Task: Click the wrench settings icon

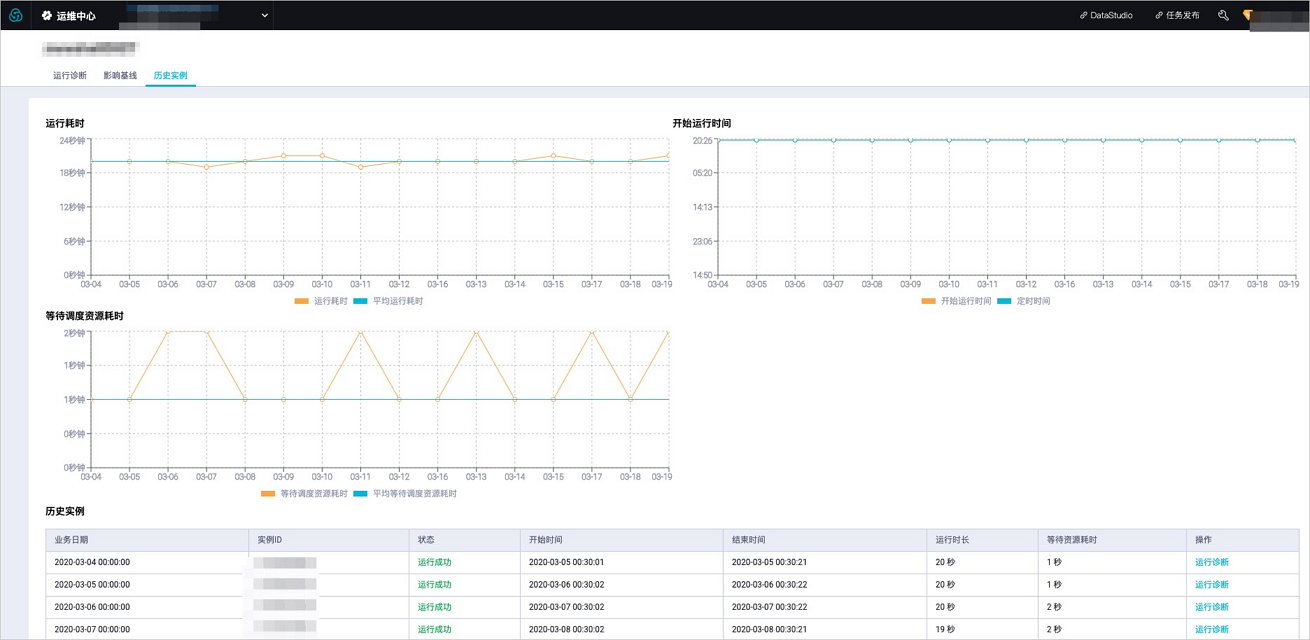Action: coord(1223,16)
